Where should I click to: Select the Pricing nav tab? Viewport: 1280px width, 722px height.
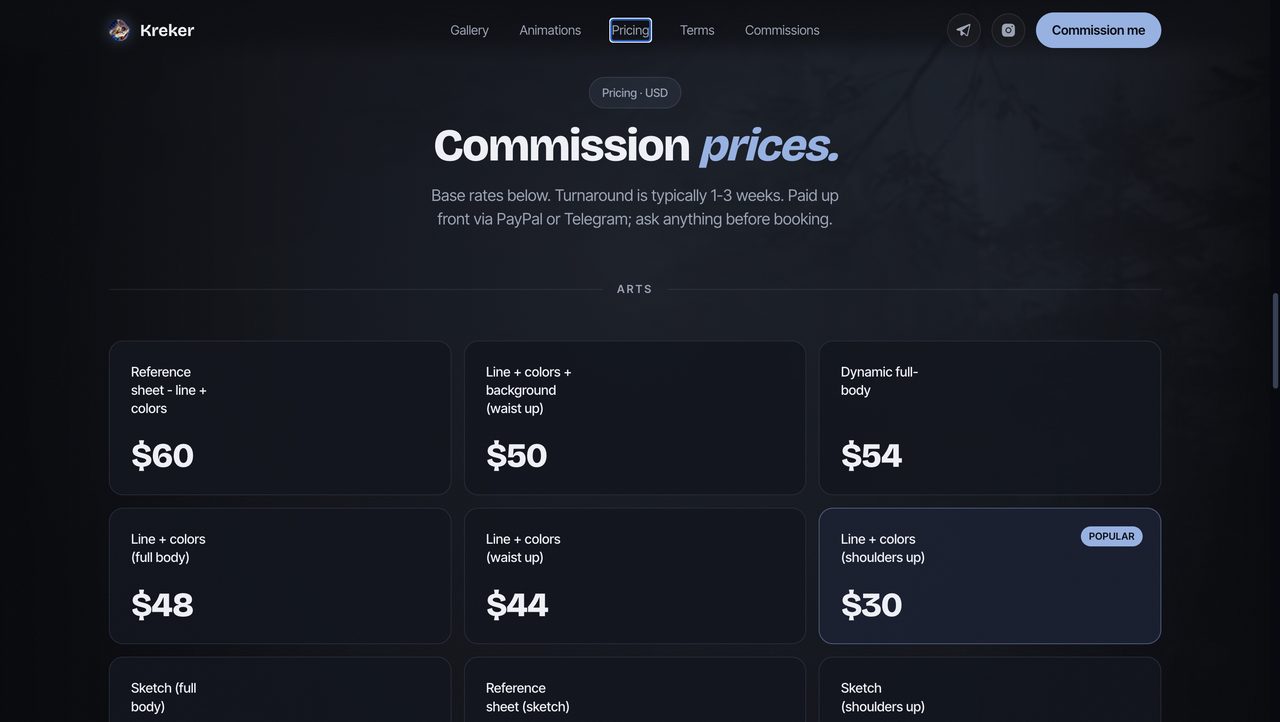pyautogui.click(x=630, y=30)
